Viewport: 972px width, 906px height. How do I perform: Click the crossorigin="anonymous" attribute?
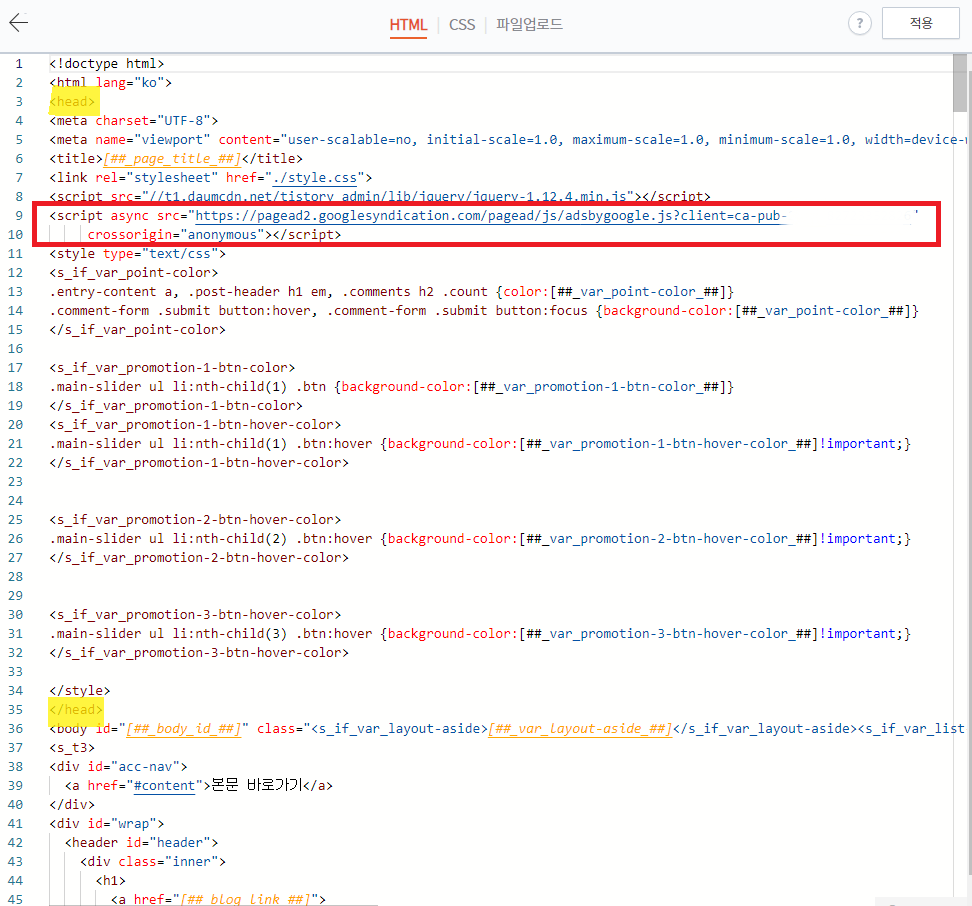(x=176, y=235)
